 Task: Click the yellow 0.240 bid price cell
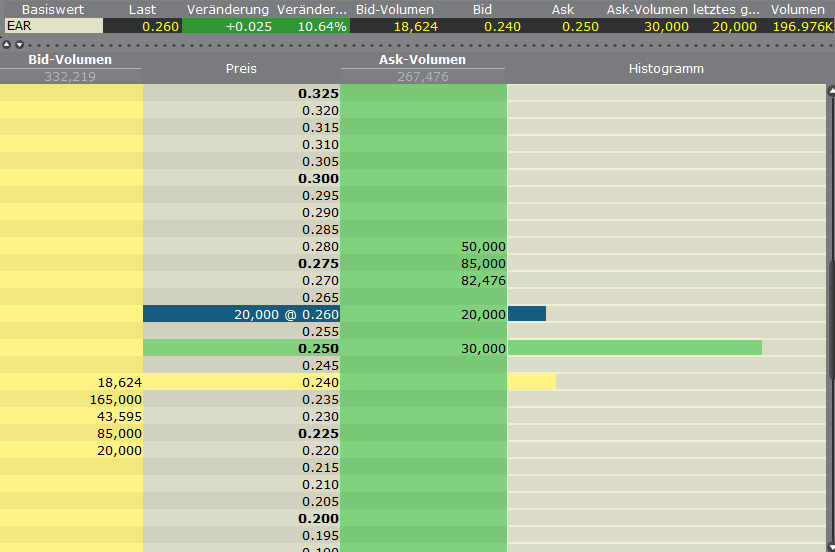(241, 382)
